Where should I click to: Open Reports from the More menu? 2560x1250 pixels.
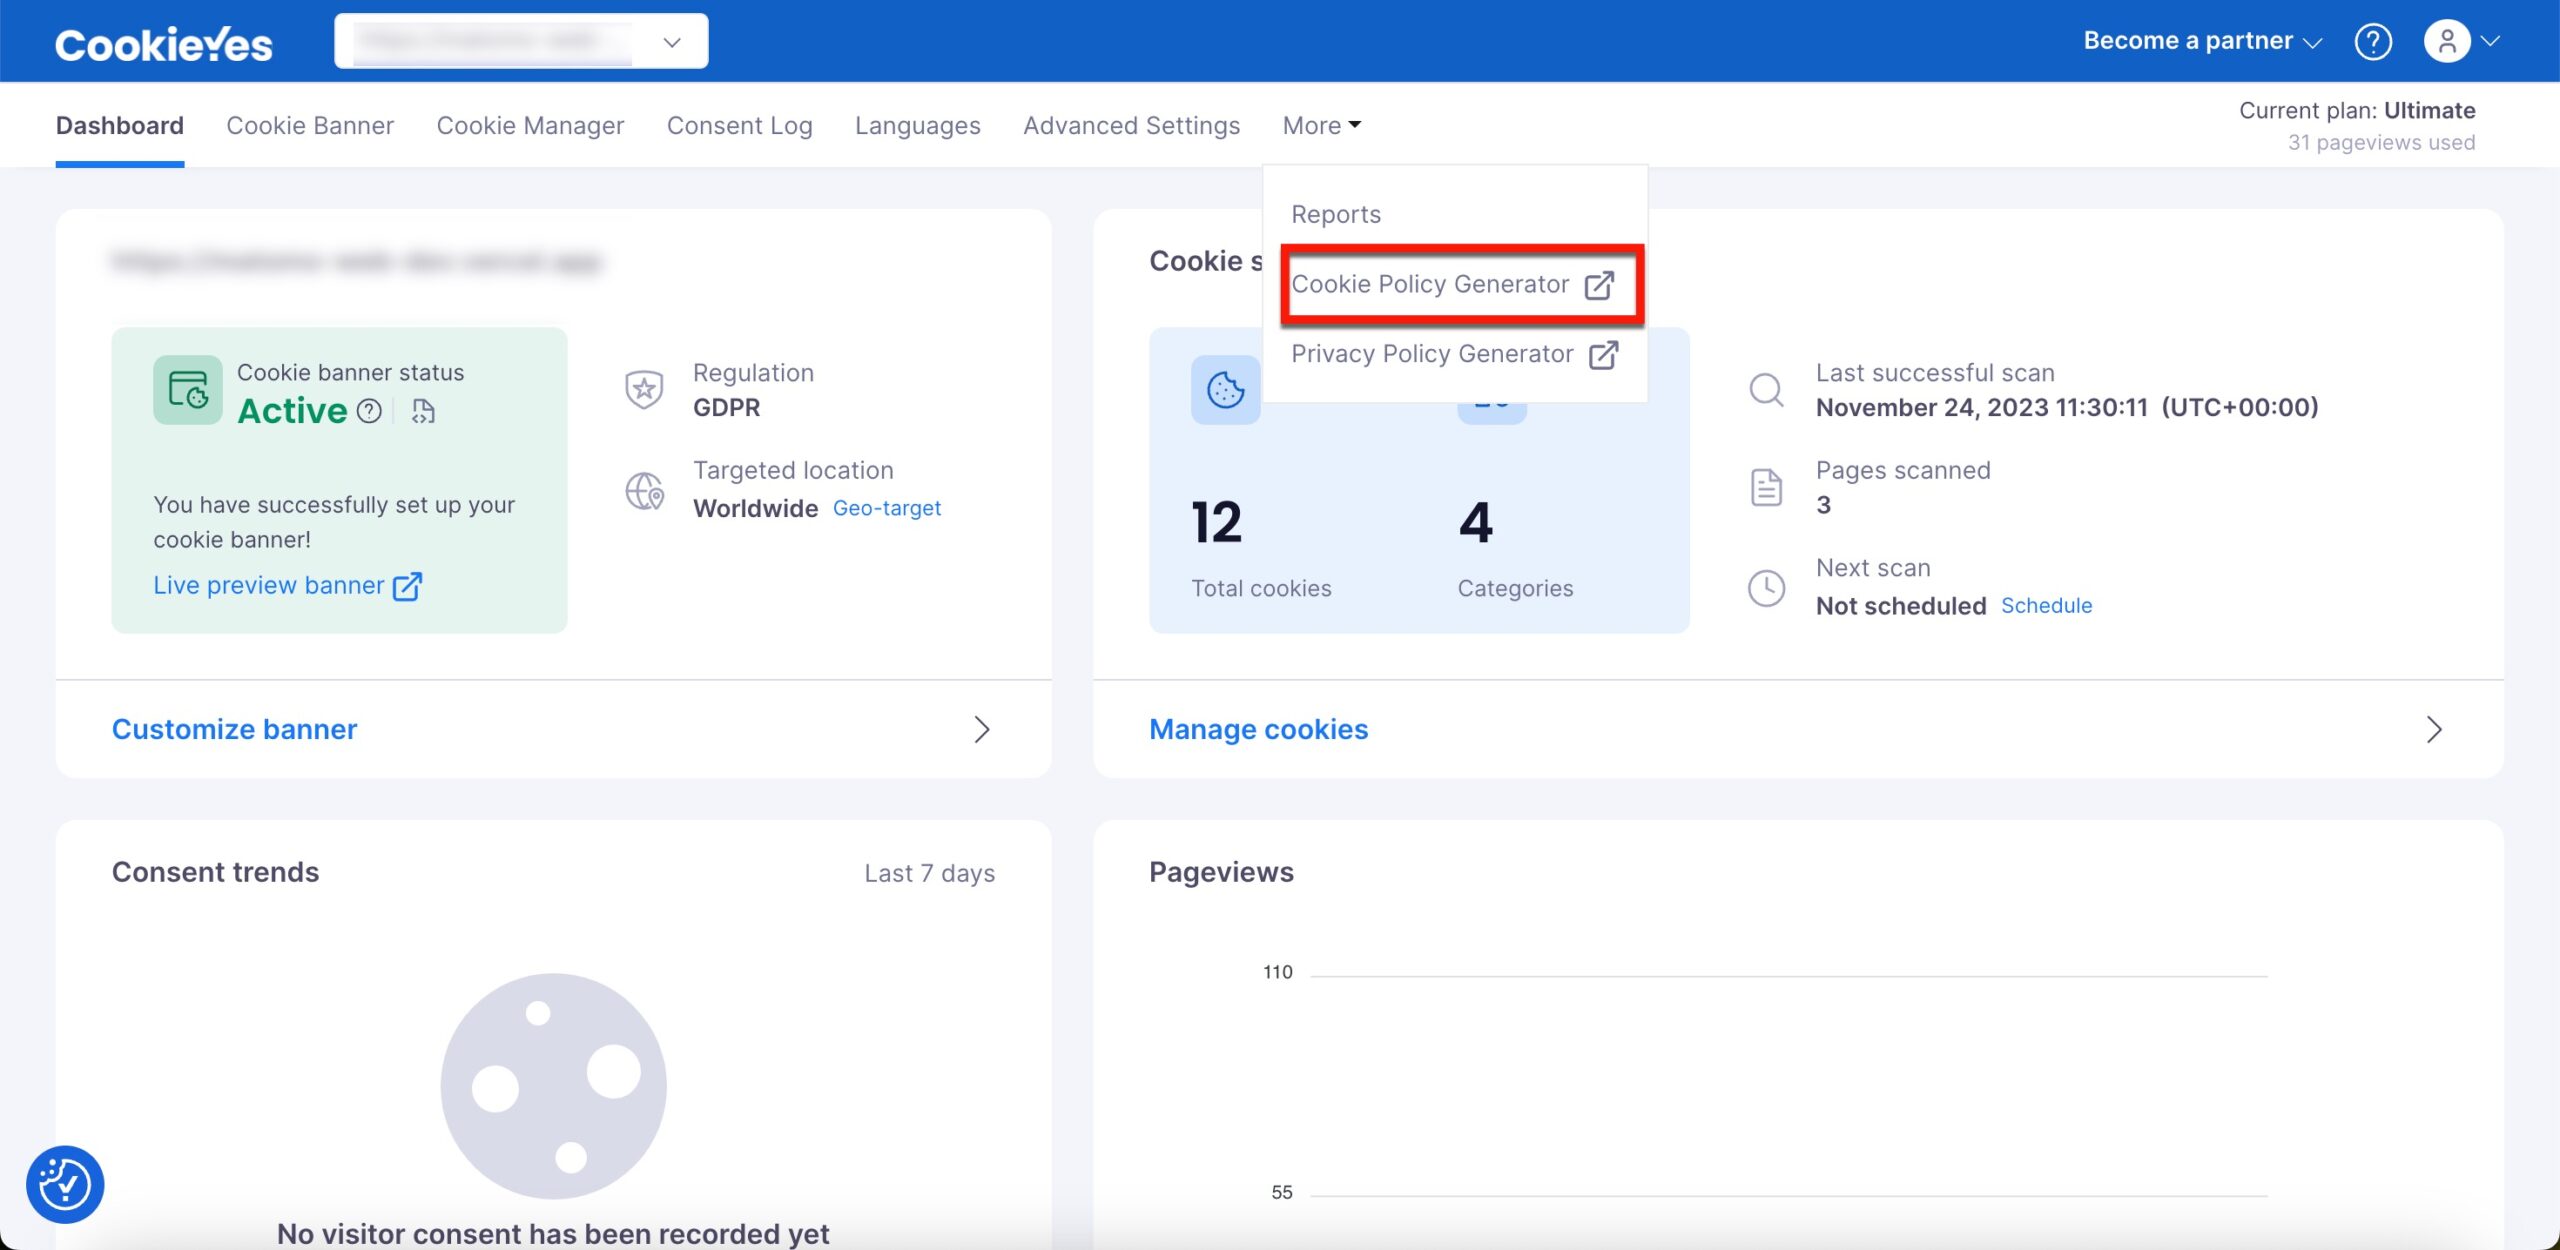[1335, 214]
